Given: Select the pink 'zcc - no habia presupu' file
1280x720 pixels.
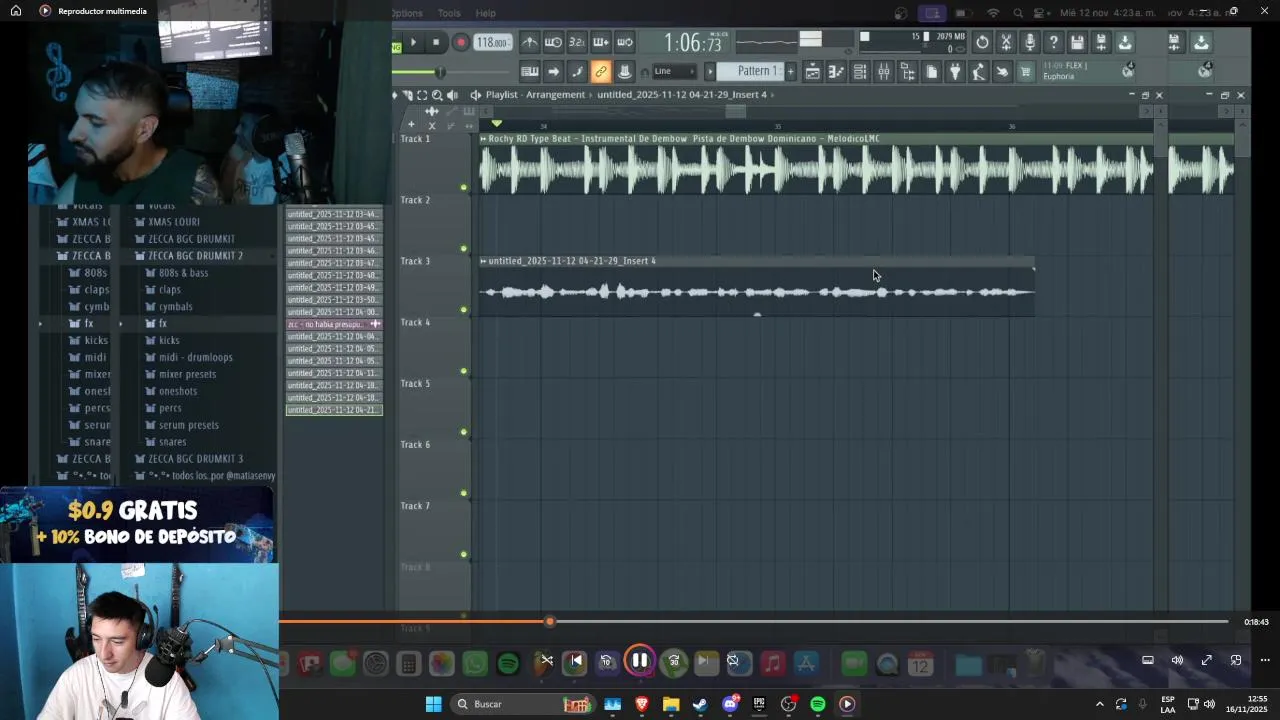Looking at the screenshot, I should (x=334, y=324).
